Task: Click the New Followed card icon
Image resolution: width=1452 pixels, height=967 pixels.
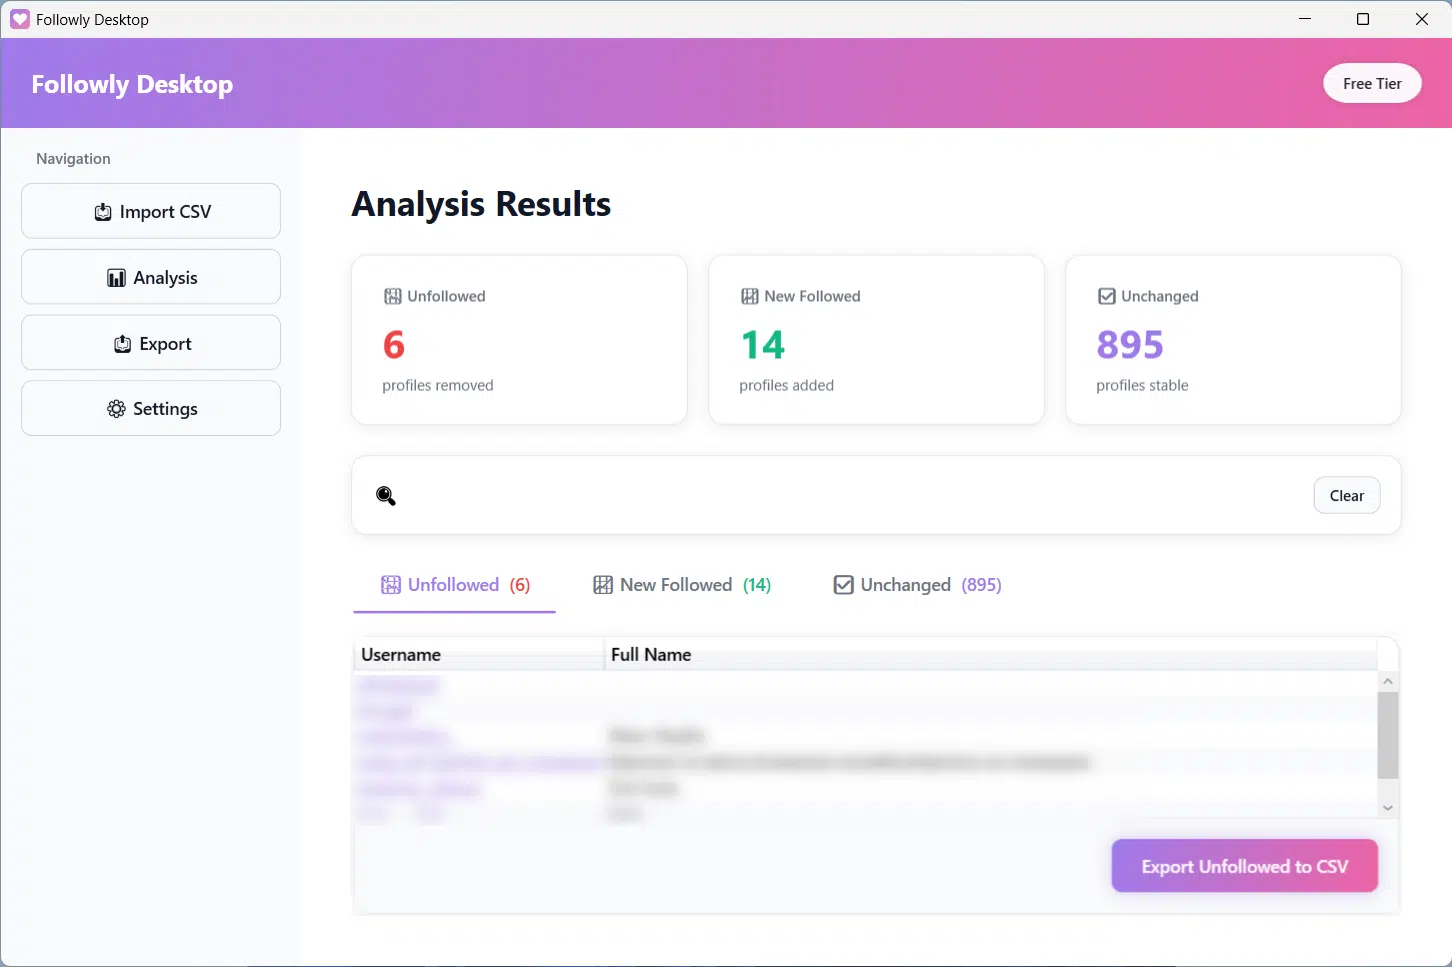Action: (749, 296)
